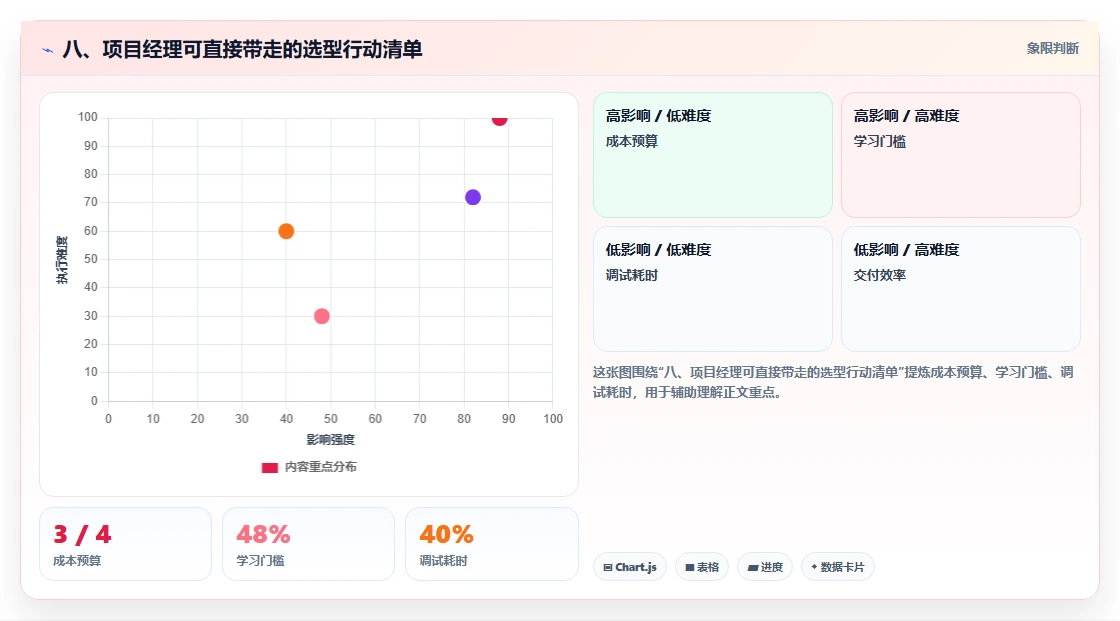Image resolution: width=1120 pixels, height=621 pixels.
Task: Click the red data point at the chart top
Action: click(499, 119)
